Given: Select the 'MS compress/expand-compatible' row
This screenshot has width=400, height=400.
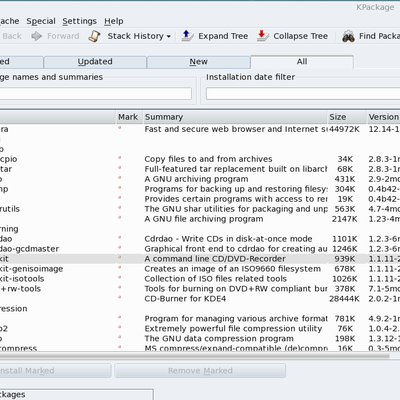Looking at the screenshot, I should 236,348.
